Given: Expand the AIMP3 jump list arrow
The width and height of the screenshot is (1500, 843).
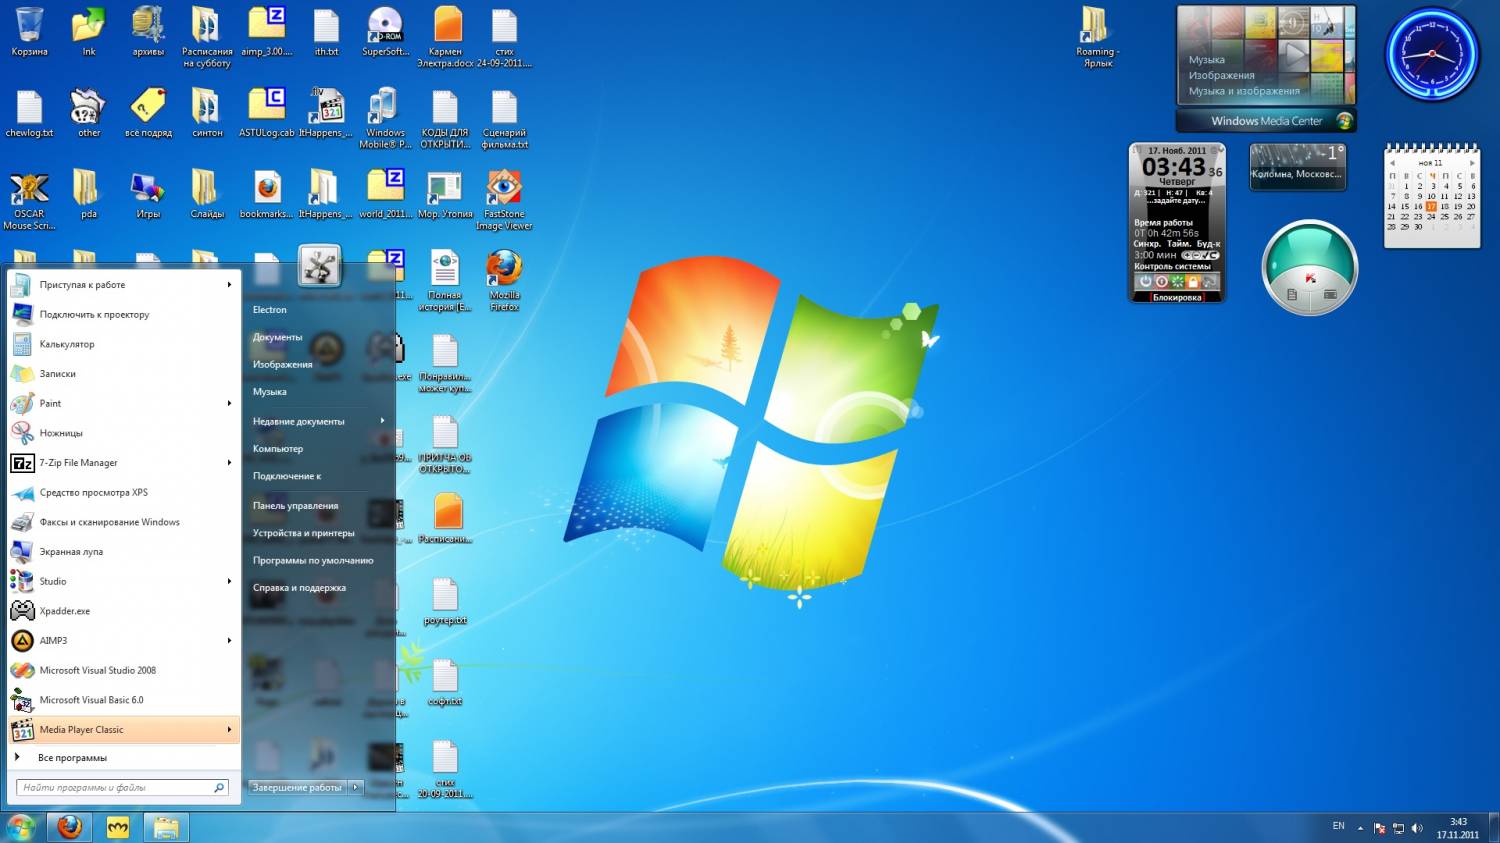Looking at the screenshot, I should point(229,641).
